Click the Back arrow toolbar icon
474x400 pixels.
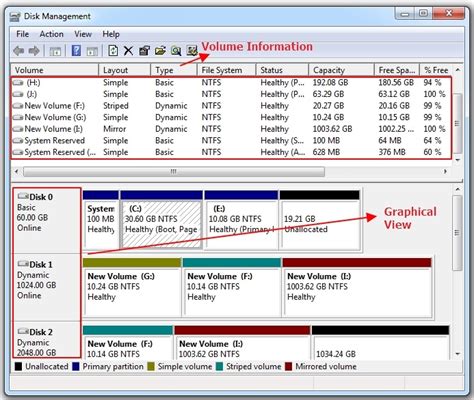point(19,51)
